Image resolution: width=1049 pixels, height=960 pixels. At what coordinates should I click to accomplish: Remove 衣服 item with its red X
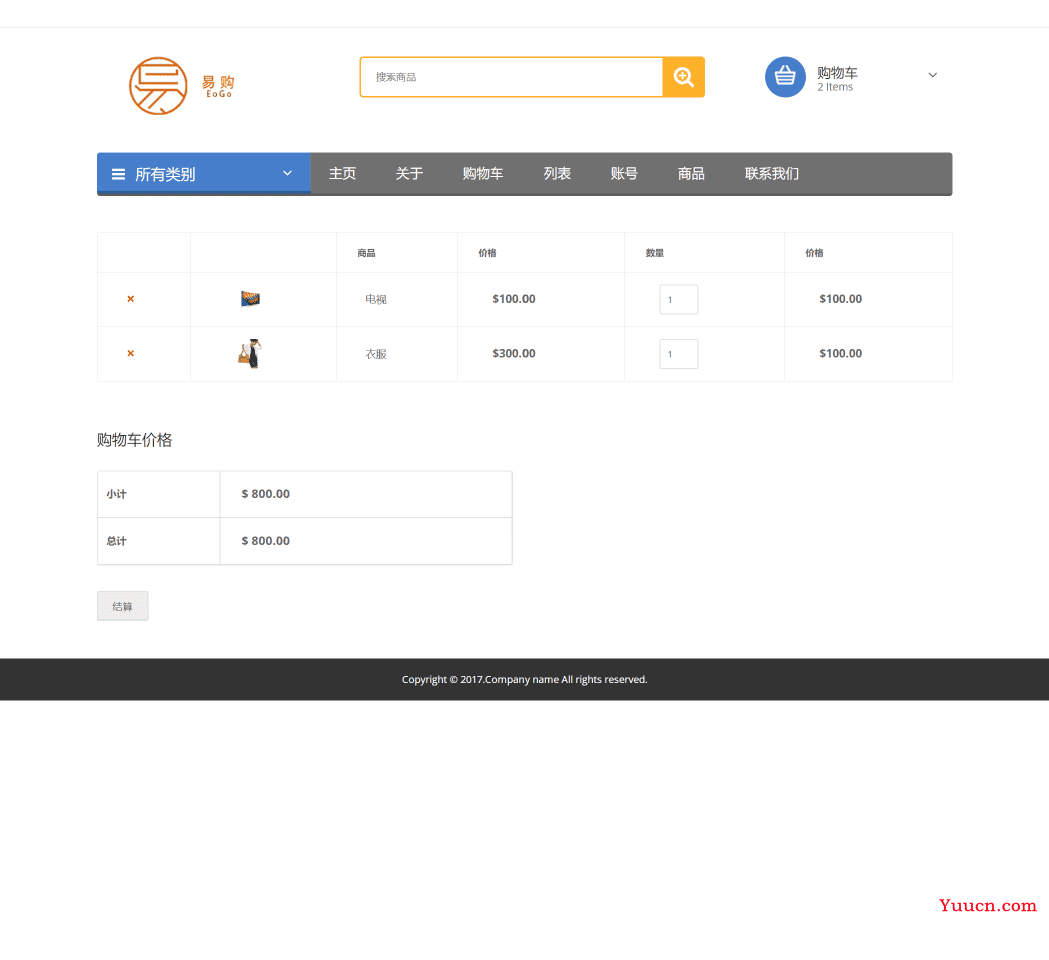click(x=130, y=353)
